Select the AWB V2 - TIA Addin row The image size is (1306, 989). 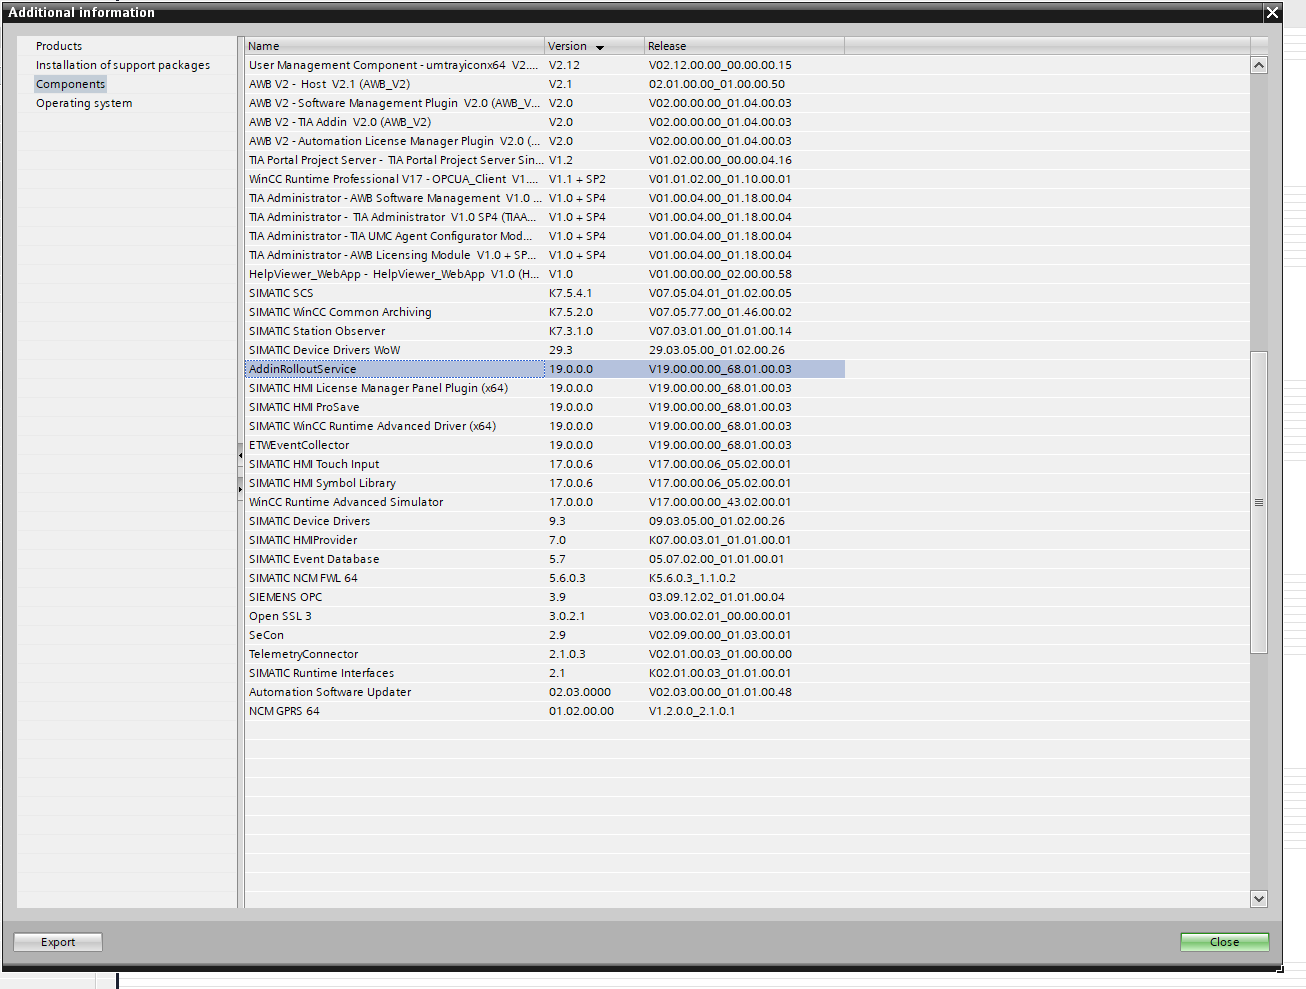545,122
